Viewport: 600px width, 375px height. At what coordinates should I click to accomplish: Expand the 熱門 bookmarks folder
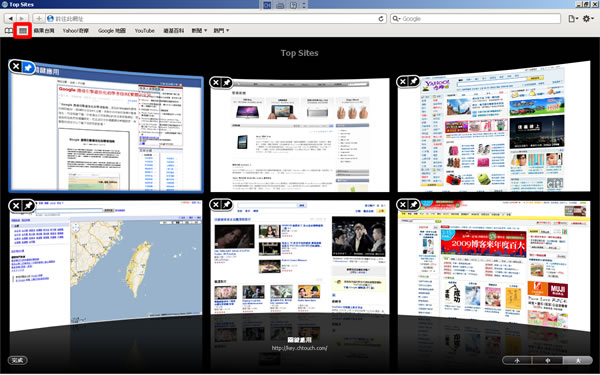click(x=221, y=31)
